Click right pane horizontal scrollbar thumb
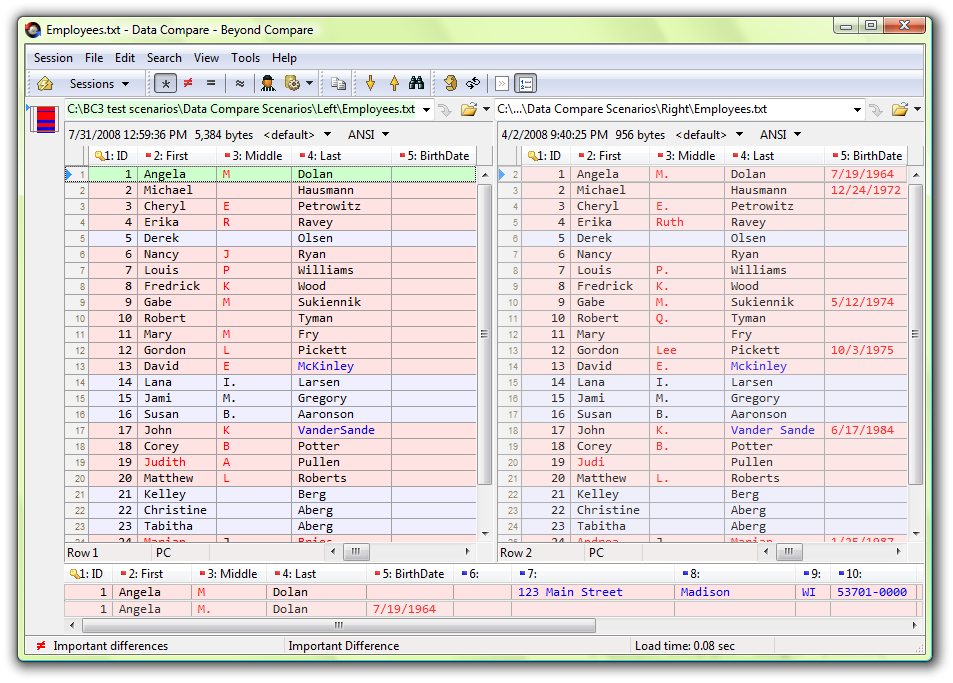This screenshot has width=953, height=683. point(788,552)
